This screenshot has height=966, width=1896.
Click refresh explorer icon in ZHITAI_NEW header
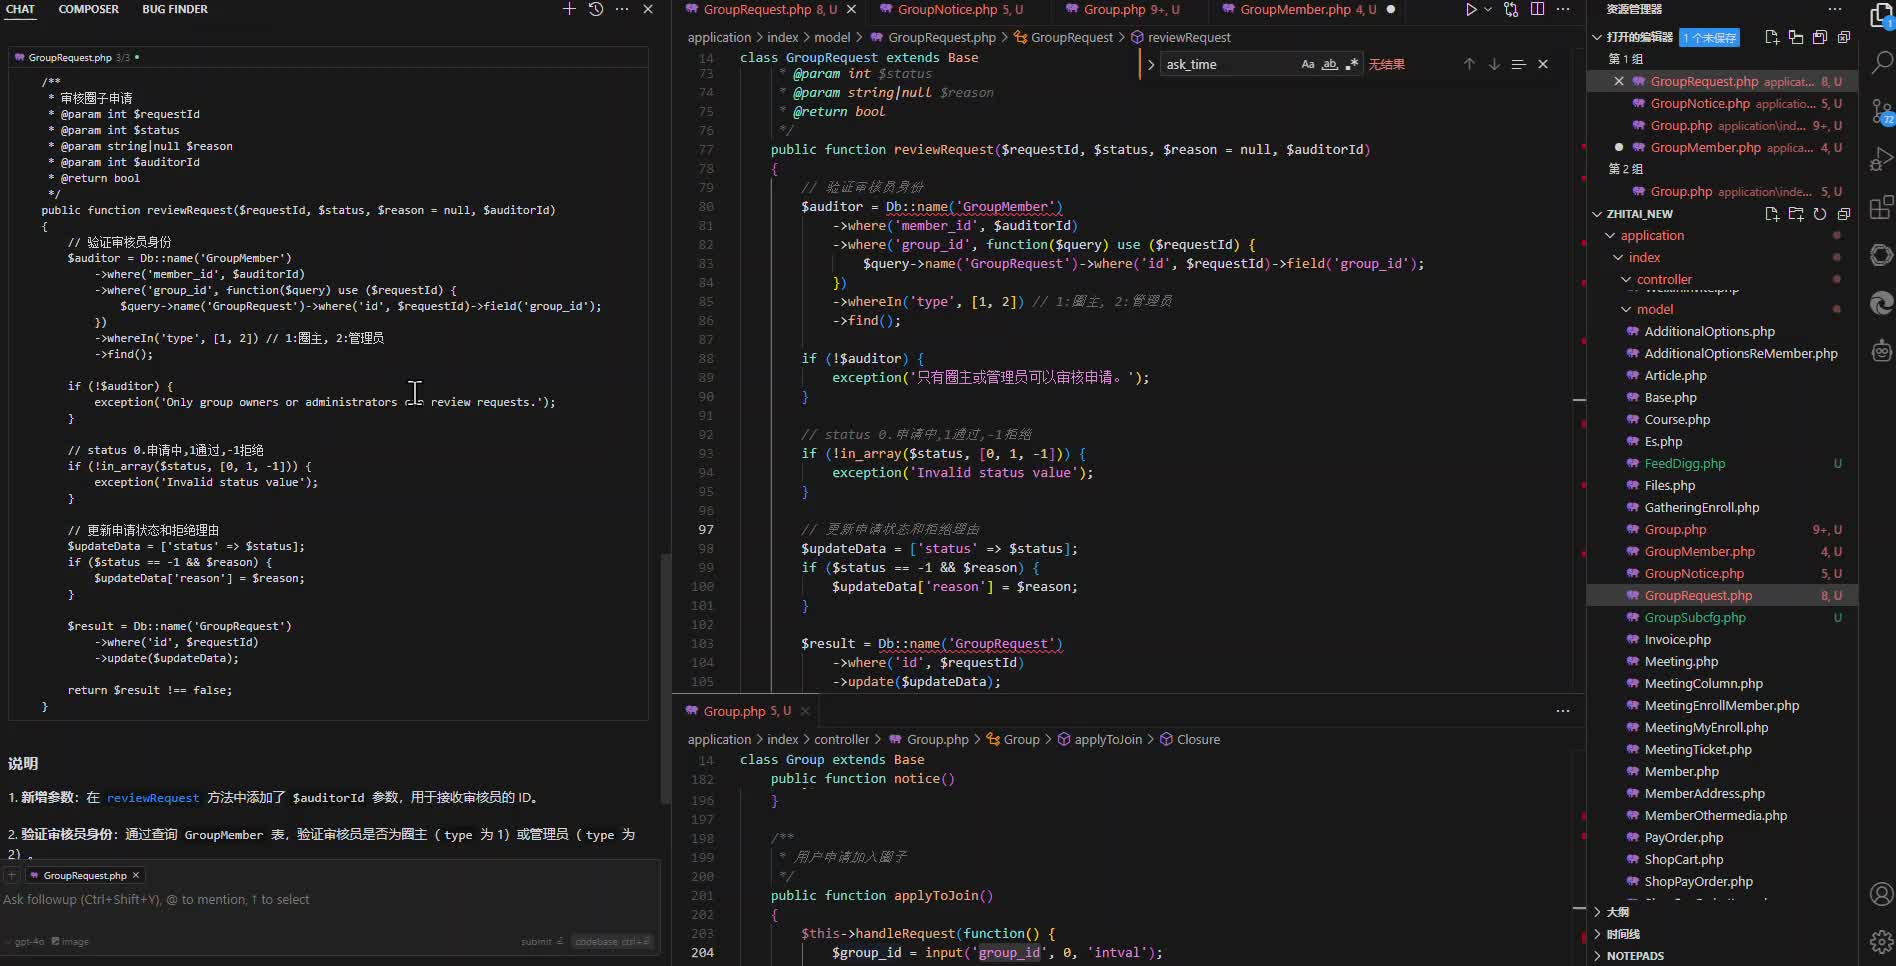pos(1820,214)
